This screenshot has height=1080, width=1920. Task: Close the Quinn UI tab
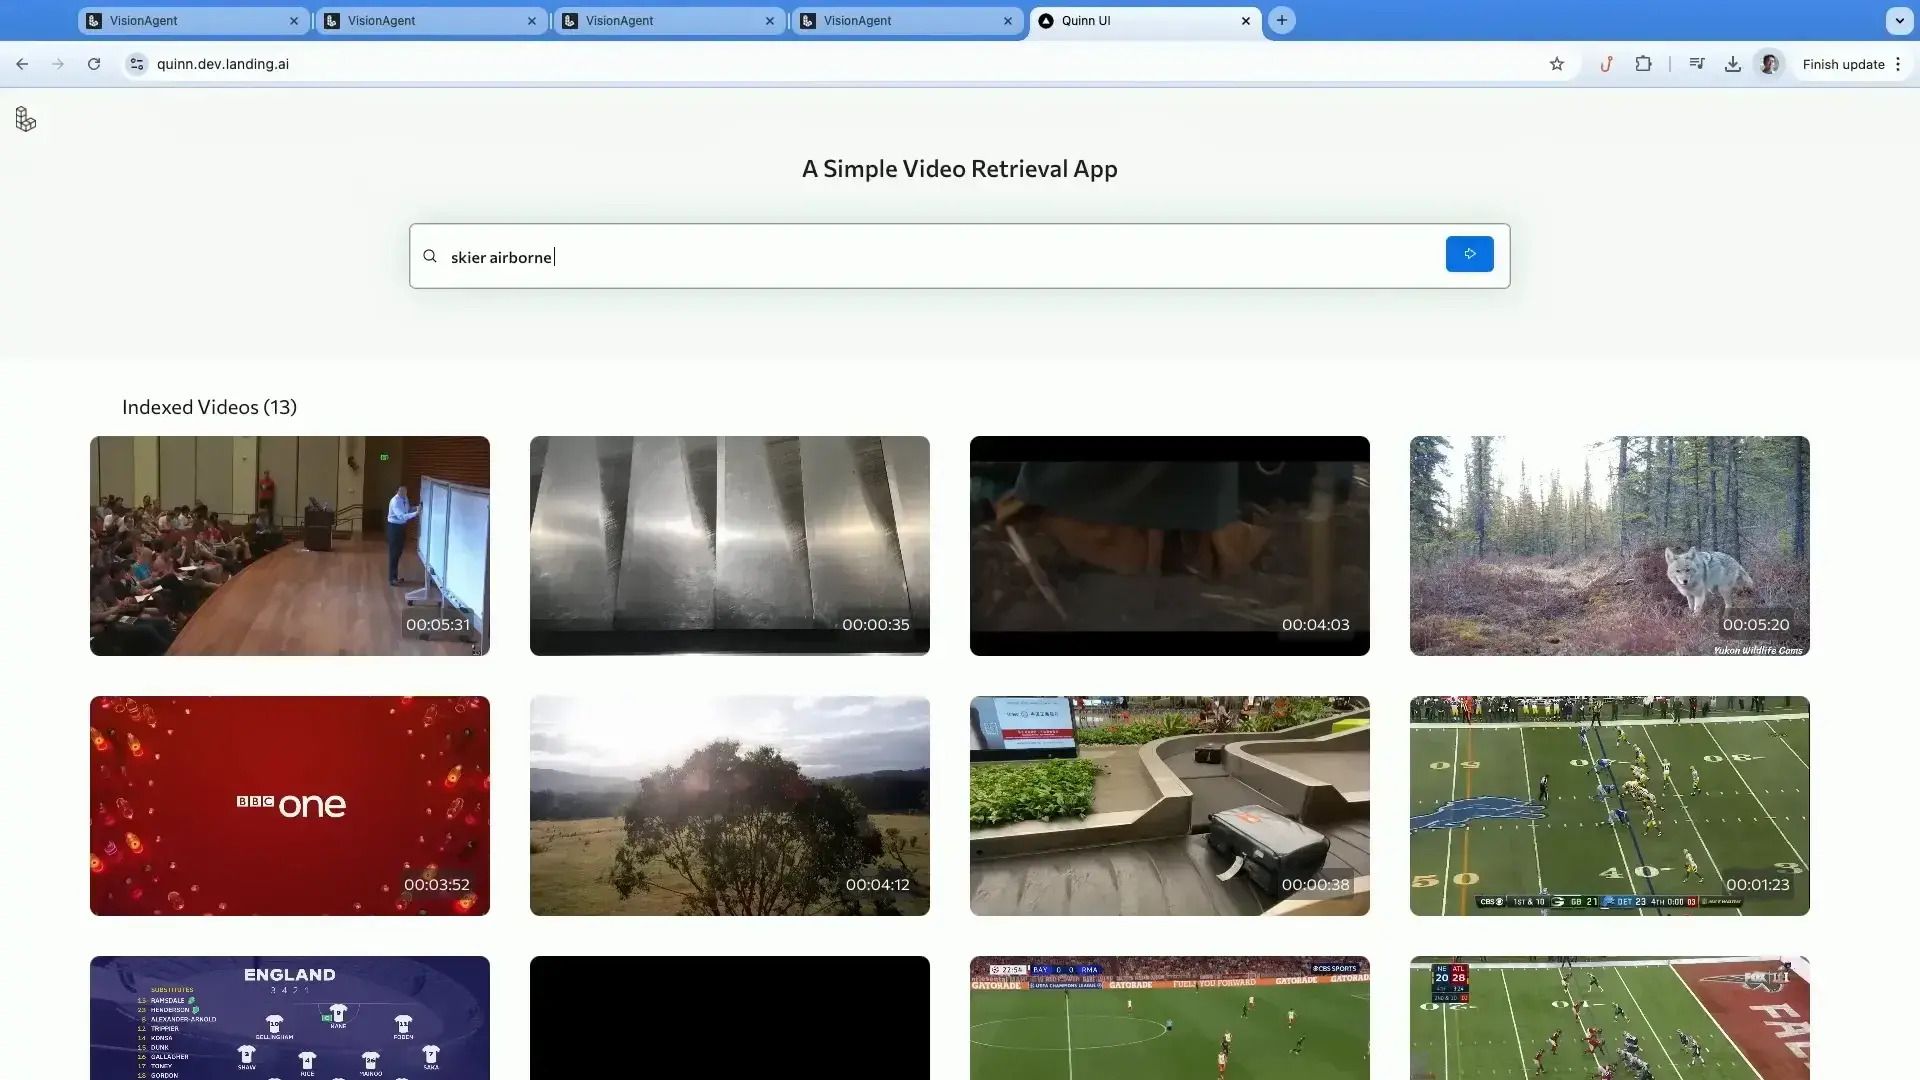click(1246, 20)
